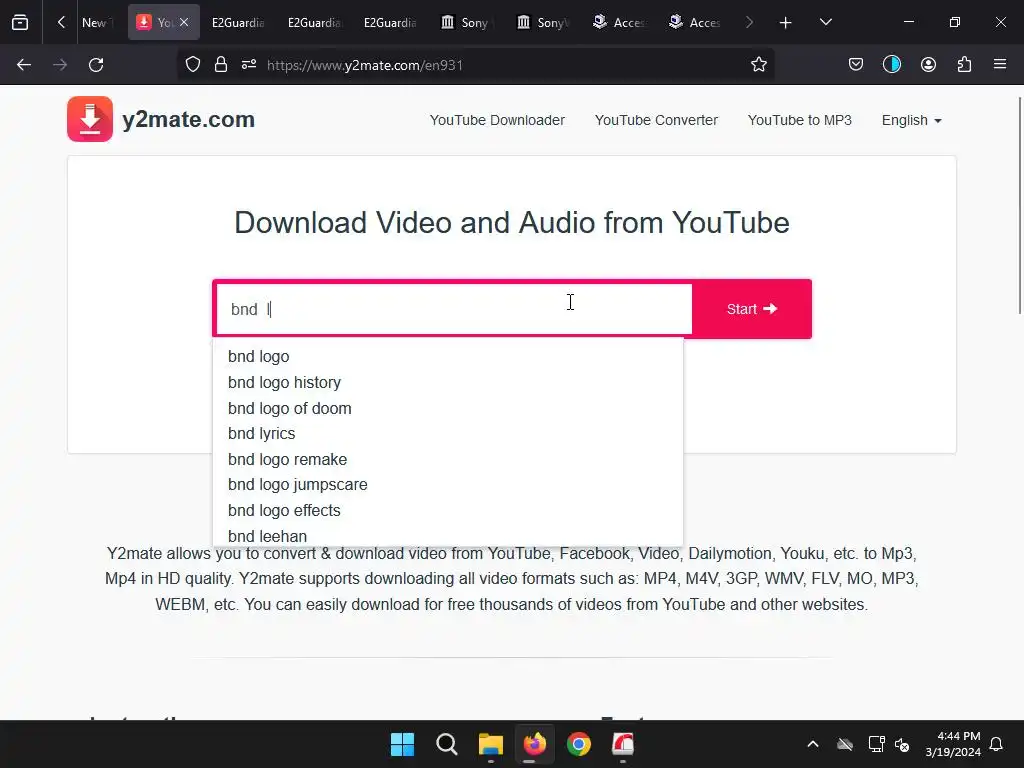Image resolution: width=1024 pixels, height=768 pixels.
Task: Switch to the second E2Guardian tab
Action: [314, 22]
